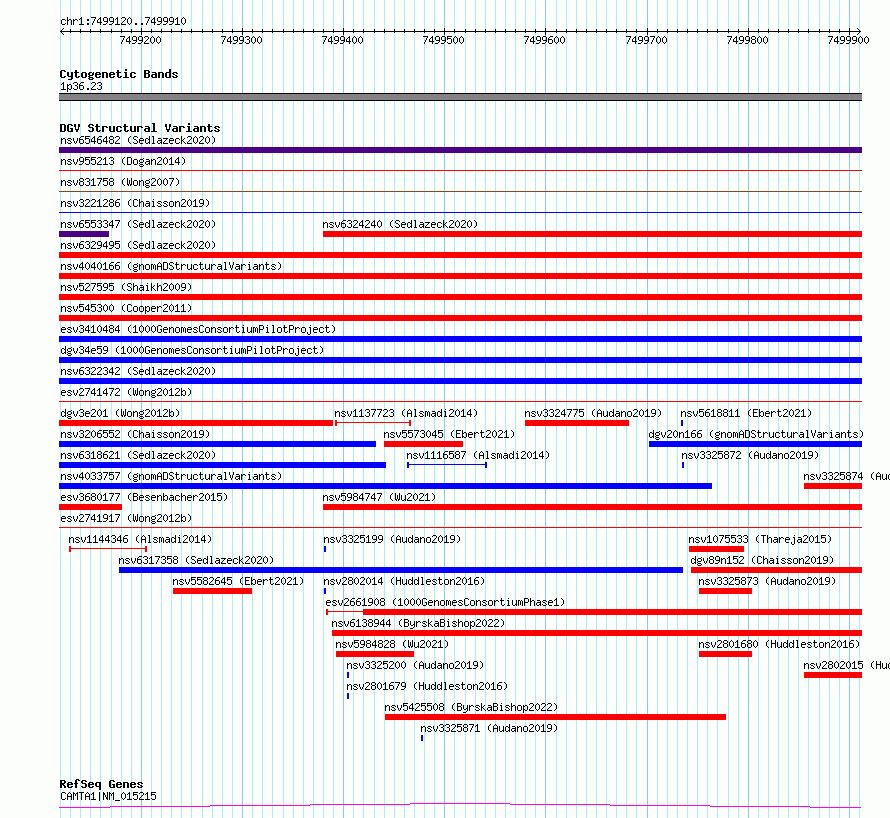The width and height of the screenshot is (890, 818).
Task: Select nsv1144346 (Alsmadi2014) label
Action: click(140, 539)
